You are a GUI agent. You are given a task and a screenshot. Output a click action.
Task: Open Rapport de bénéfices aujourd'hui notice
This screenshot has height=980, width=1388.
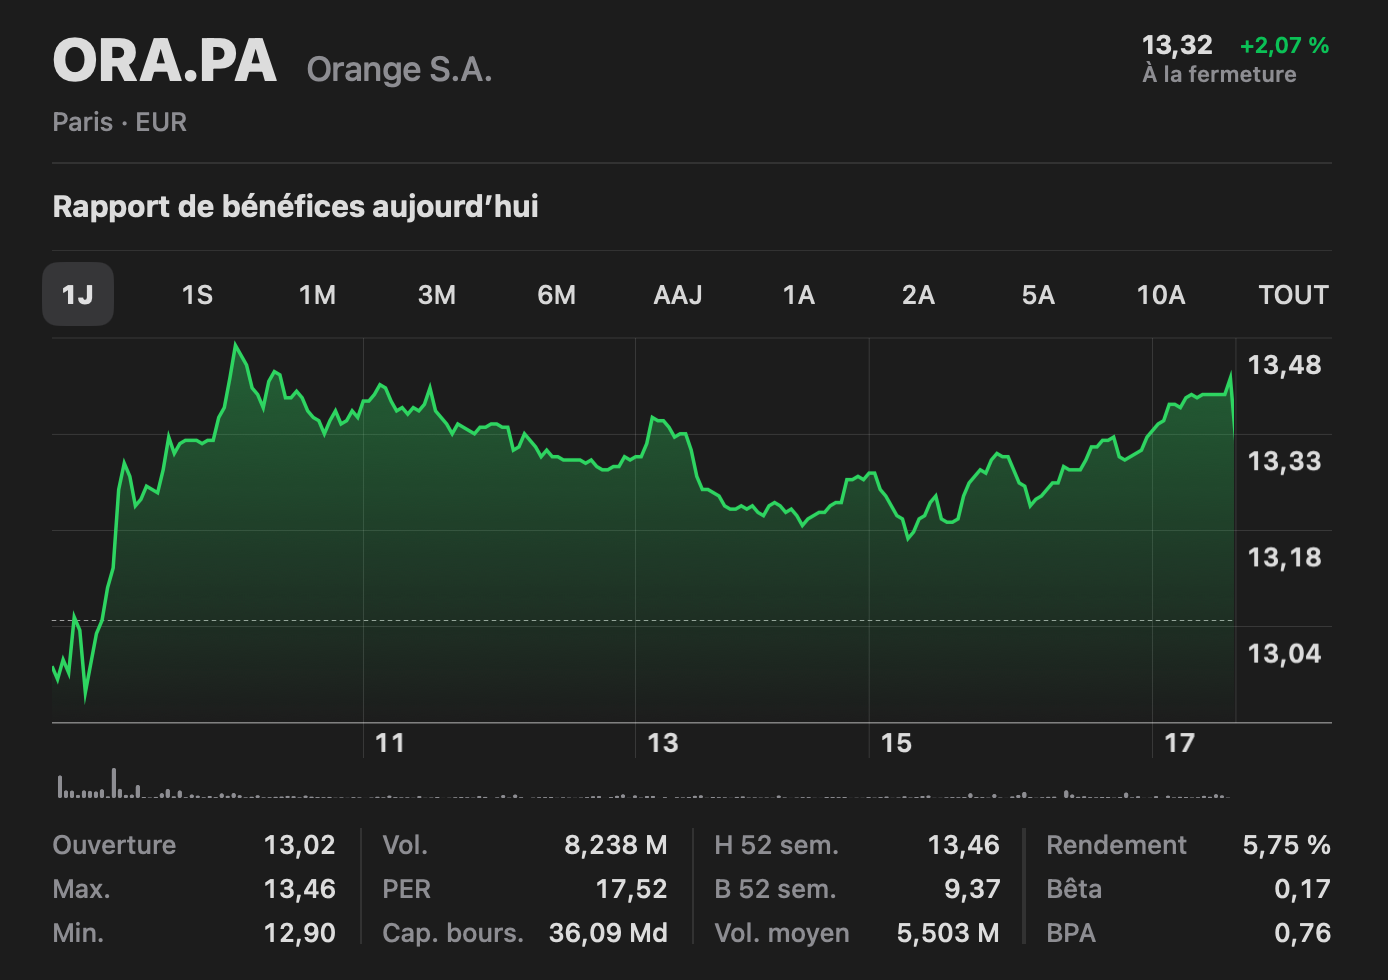pos(295,206)
